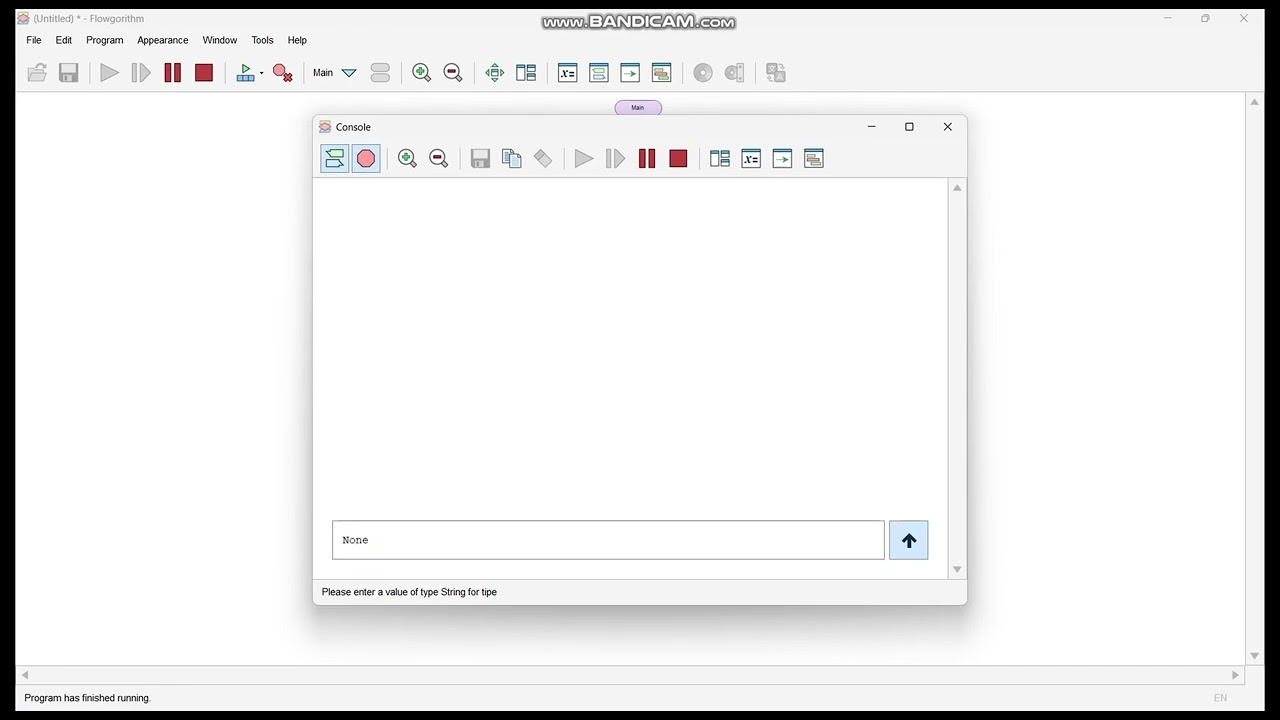Click the layout windows icon in Console toolbar
Image resolution: width=1280 pixels, height=720 pixels.
click(x=720, y=158)
